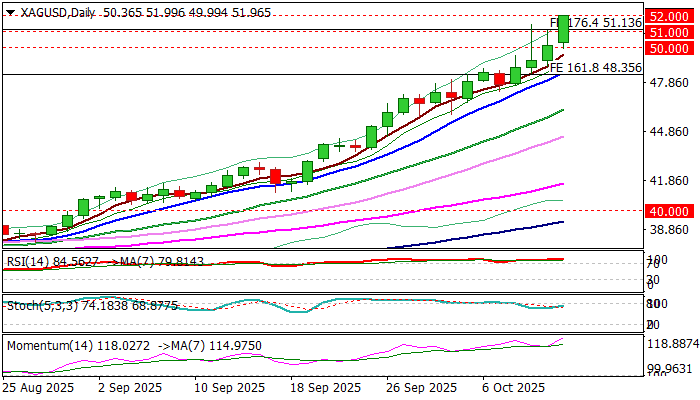The image size is (700, 400).
Task: Click the 25 Aug 2025 date label
Action: pyautogui.click(x=36, y=387)
